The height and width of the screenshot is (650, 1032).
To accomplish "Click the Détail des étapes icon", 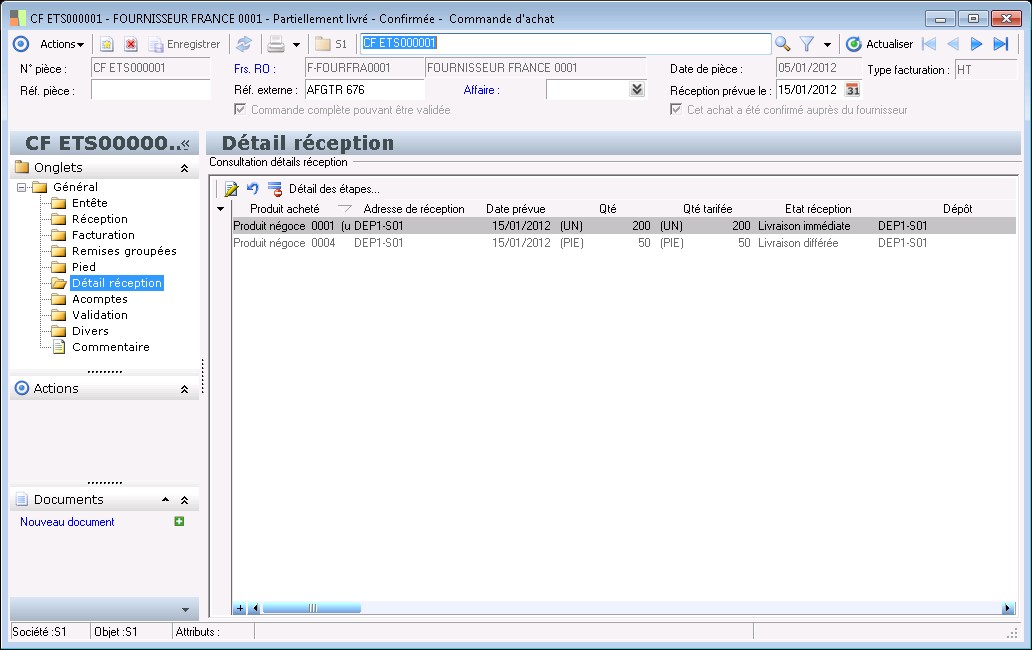I will point(274,189).
